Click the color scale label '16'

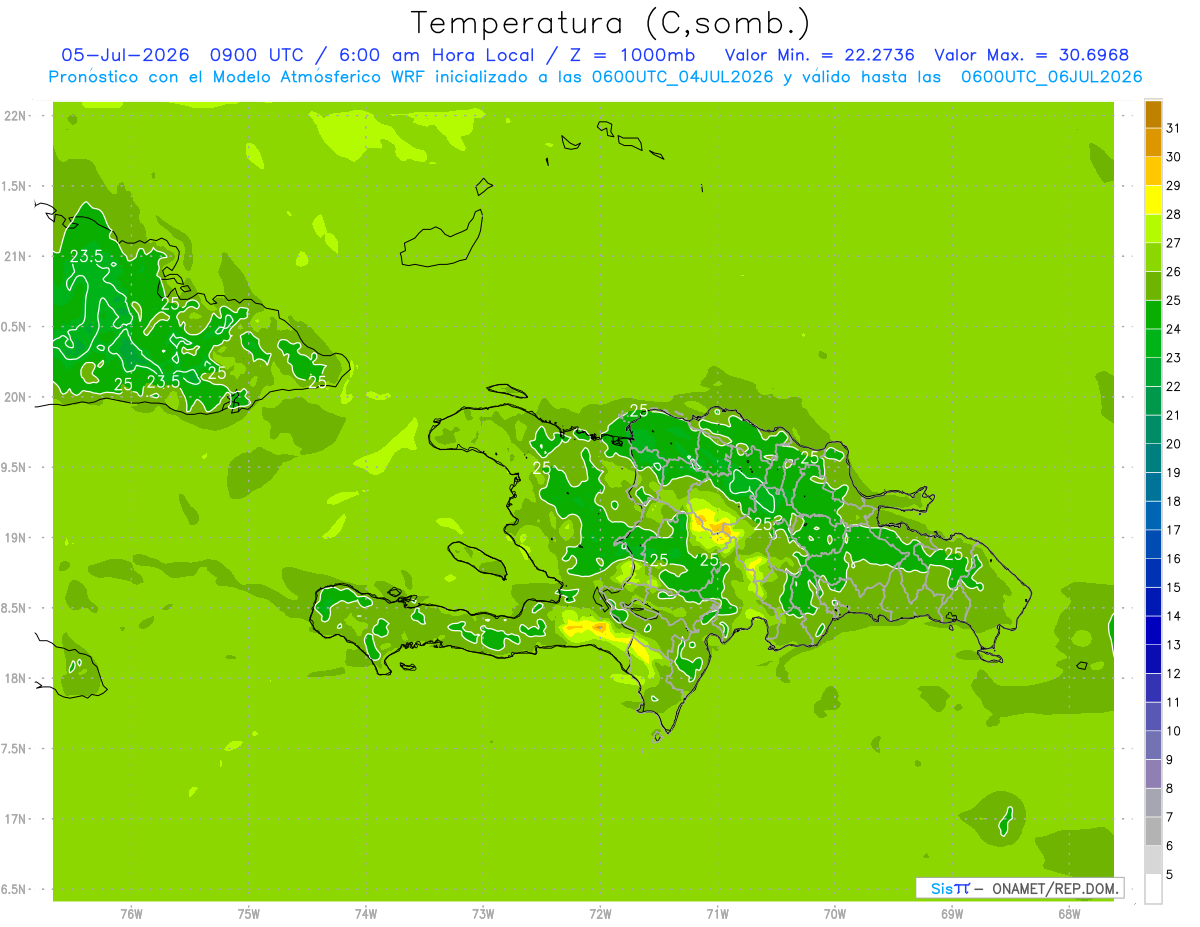[1173, 559]
